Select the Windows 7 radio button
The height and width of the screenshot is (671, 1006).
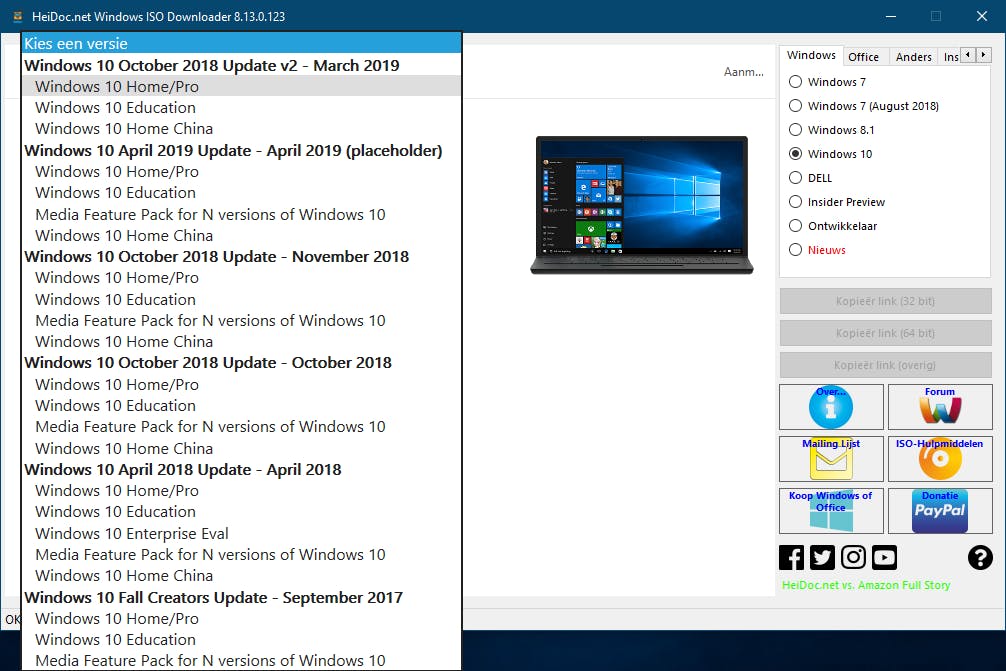(828, 81)
